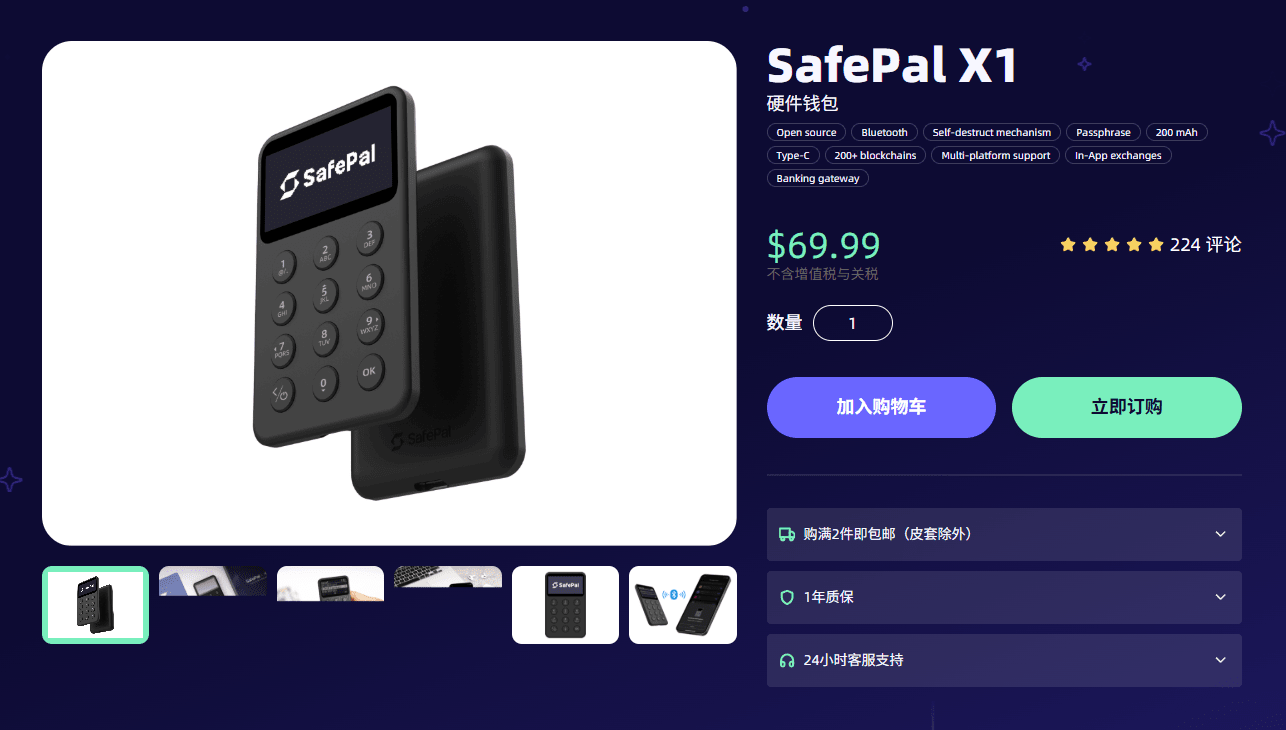Click the quantity input field
This screenshot has width=1286, height=730.
[853, 323]
